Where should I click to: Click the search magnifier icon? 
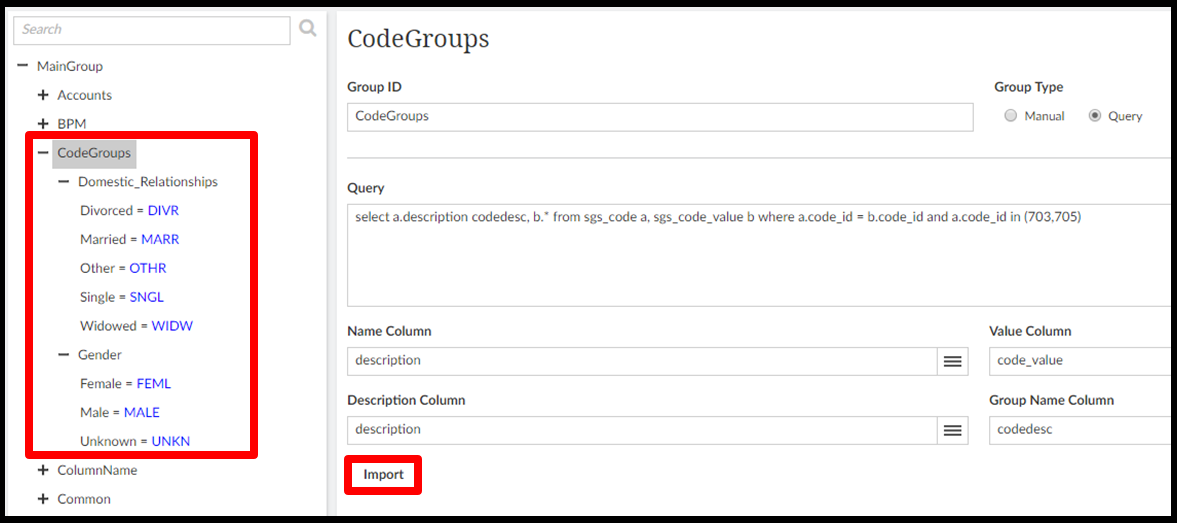coord(308,29)
